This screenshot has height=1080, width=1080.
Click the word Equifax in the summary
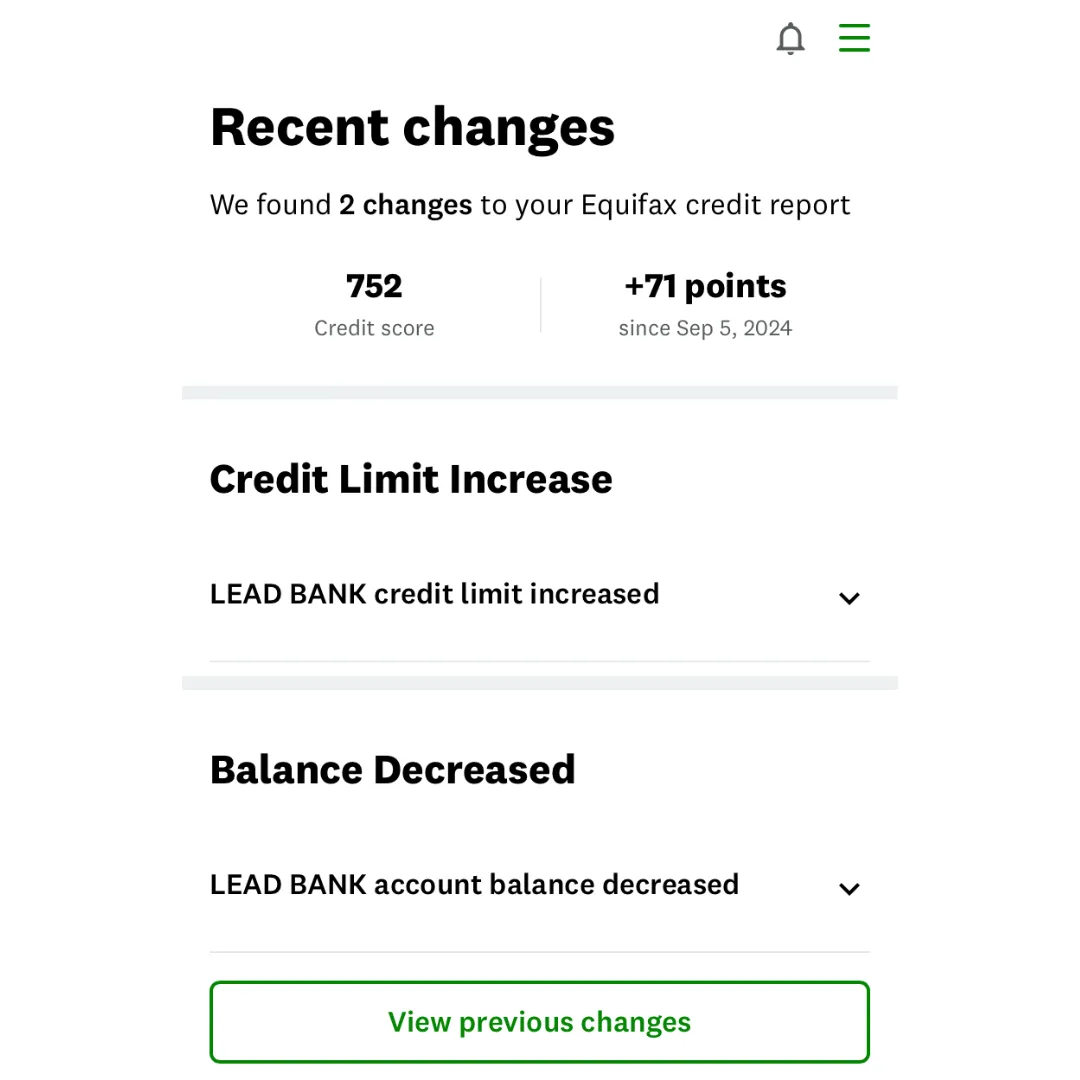pos(629,205)
